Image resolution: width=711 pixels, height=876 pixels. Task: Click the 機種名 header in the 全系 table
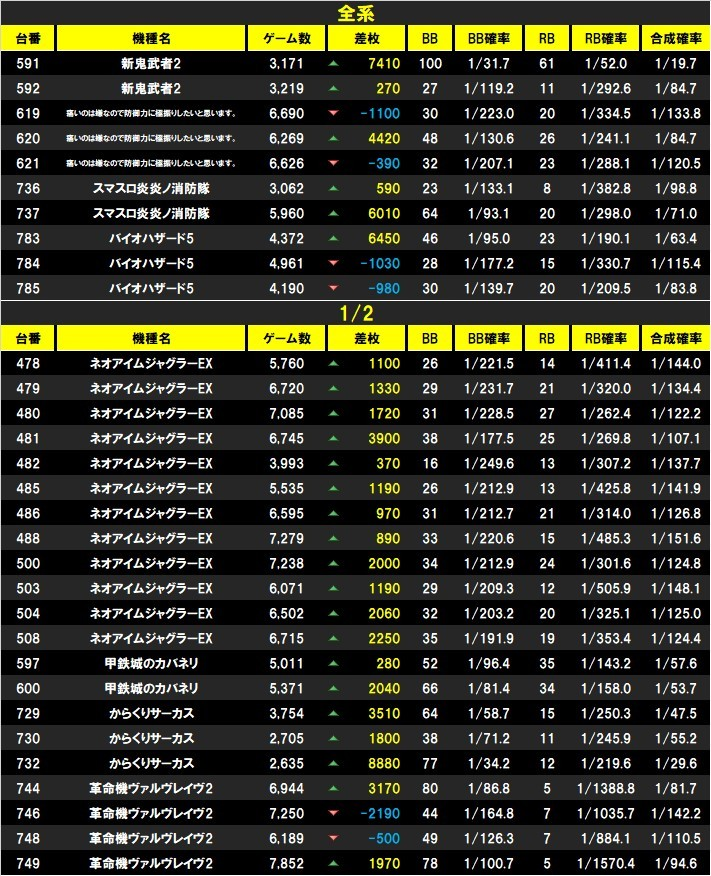(x=151, y=39)
